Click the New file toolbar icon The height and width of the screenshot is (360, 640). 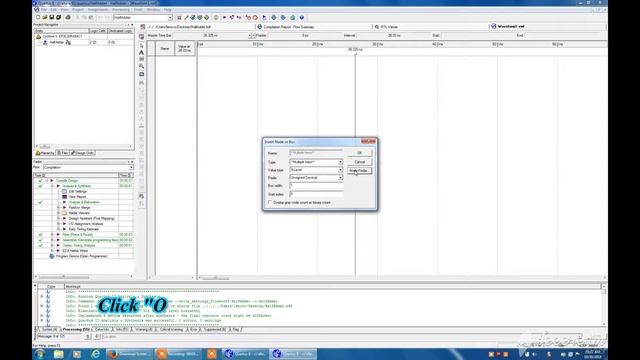tap(38, 18)
